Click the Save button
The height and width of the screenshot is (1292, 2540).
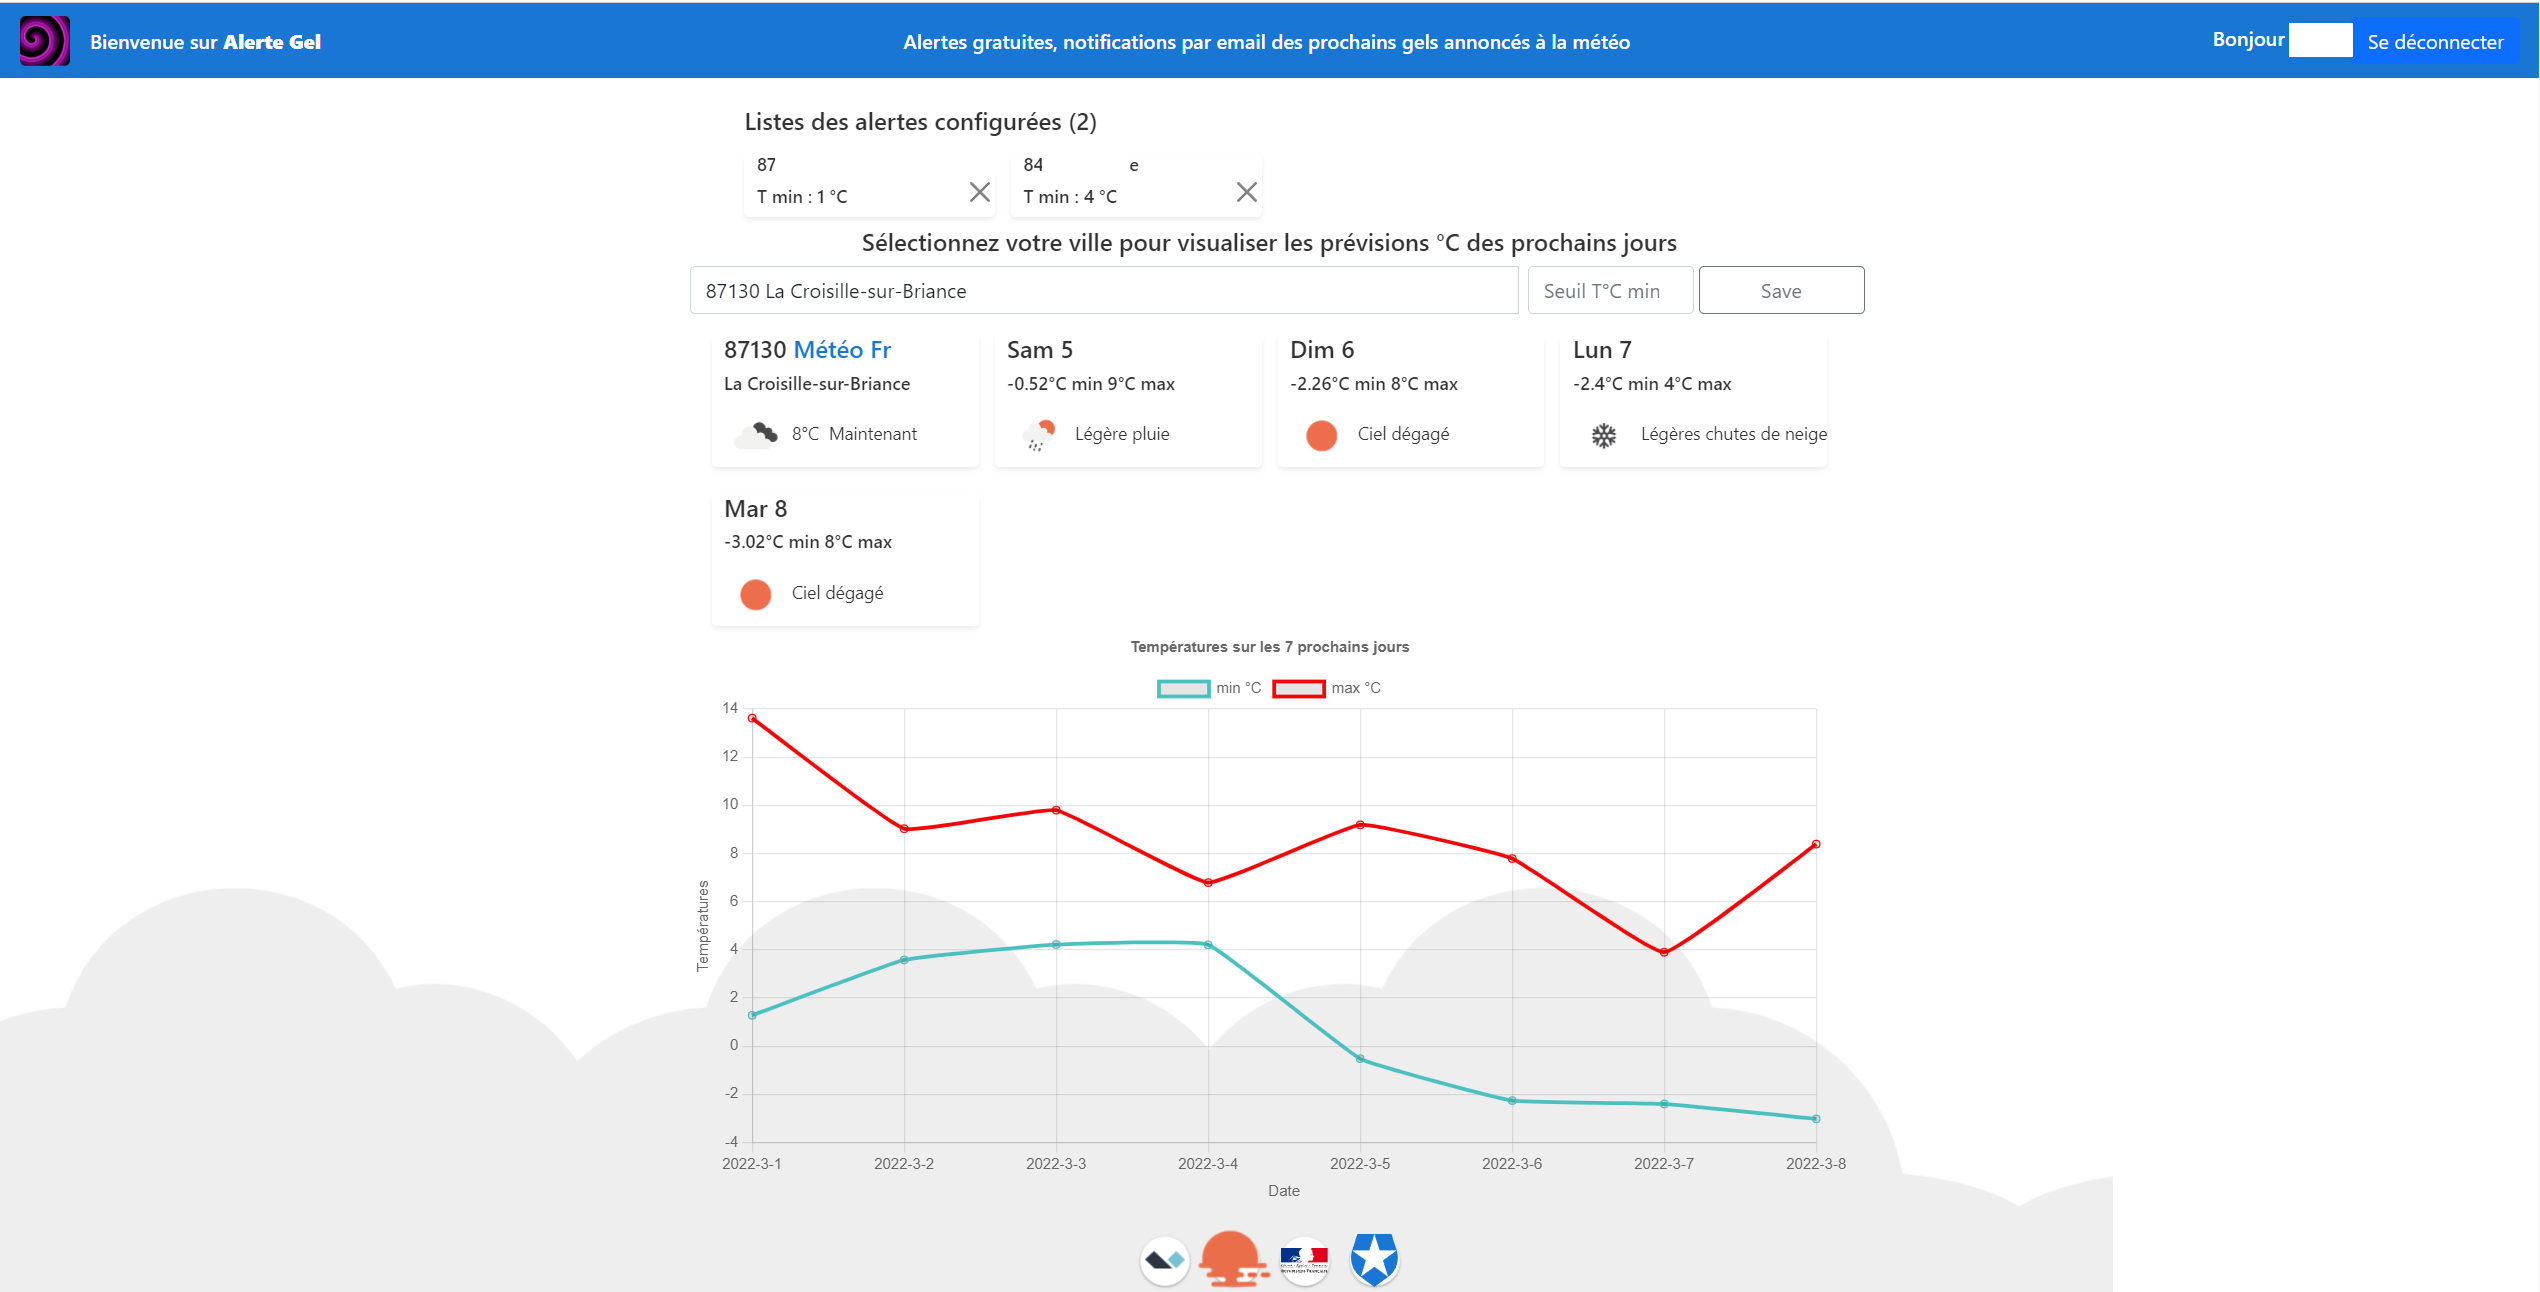pyautogui.click(x=1781, y=290)
